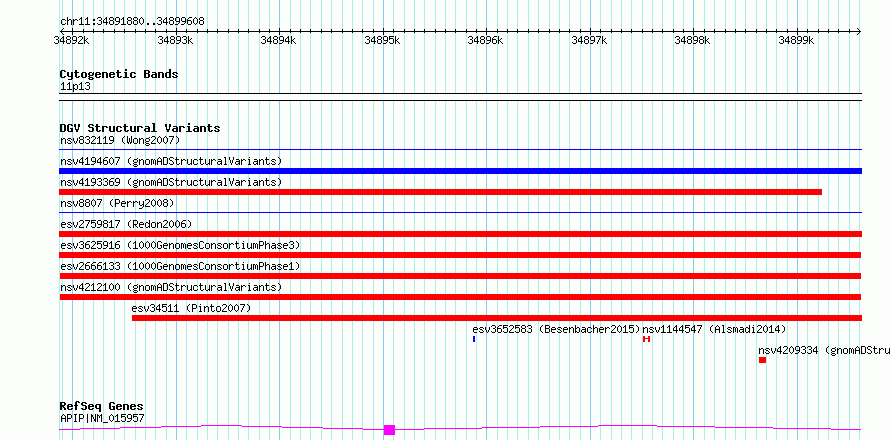Image resolution: width=890 pixels, height=440 pixels.
Task: Select the small red nsv1144547 variant glyph
Action: tap(646, 339)
